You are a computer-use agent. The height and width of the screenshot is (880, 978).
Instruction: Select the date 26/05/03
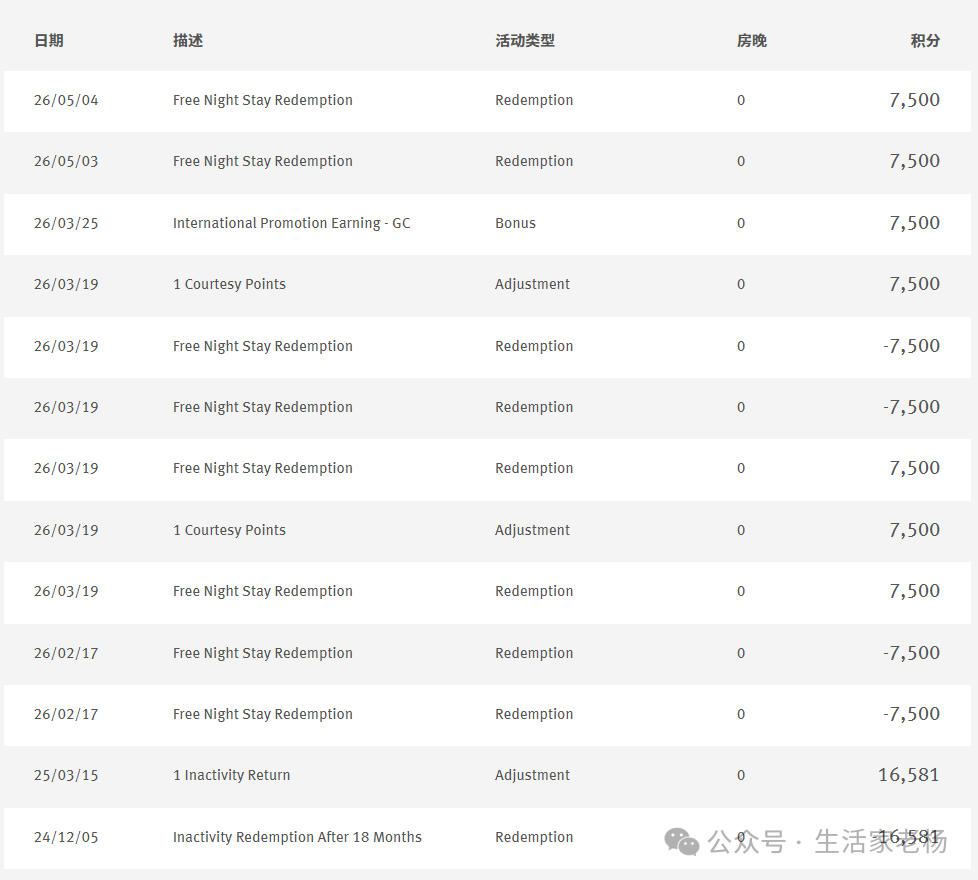pyautogui.click(x=66, y=162)
